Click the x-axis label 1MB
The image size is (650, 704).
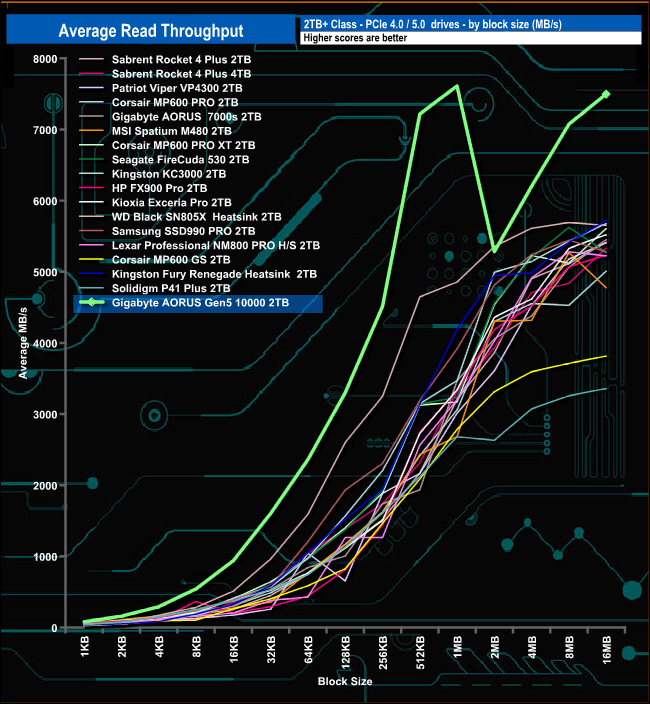[457, 647]
